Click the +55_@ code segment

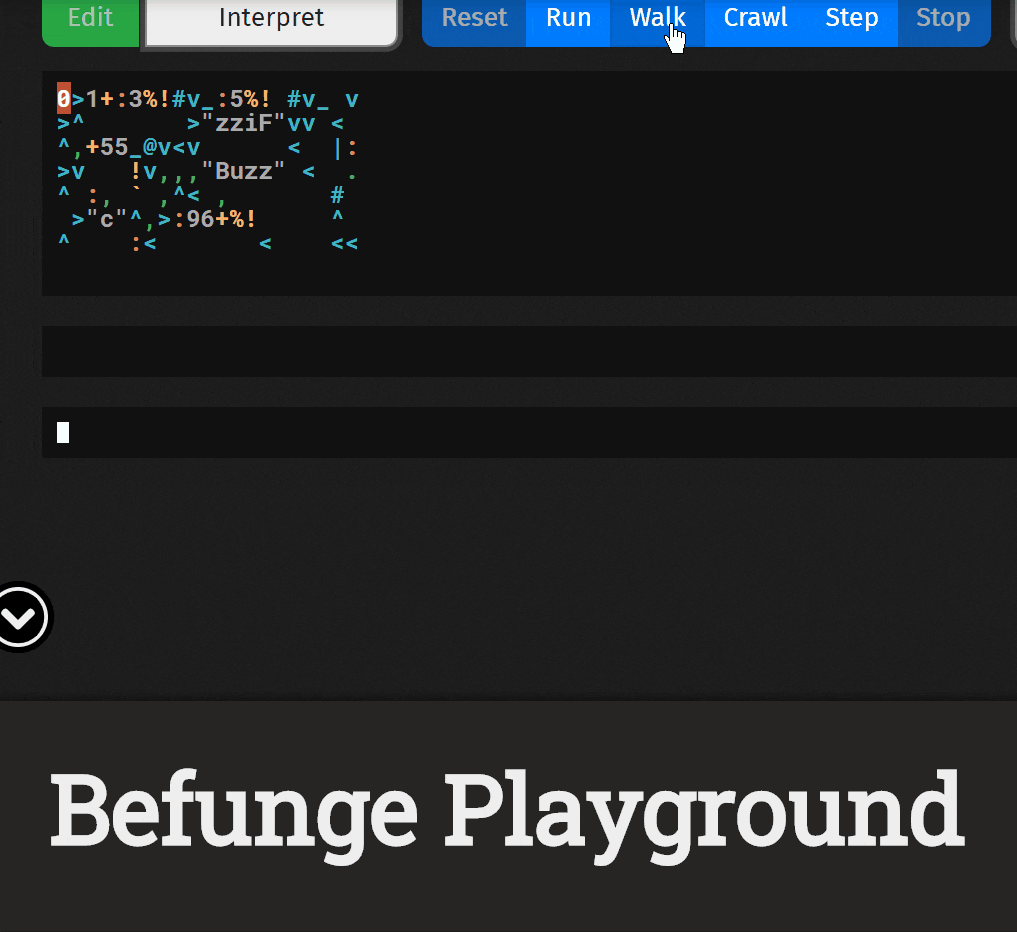pos(121,147)
